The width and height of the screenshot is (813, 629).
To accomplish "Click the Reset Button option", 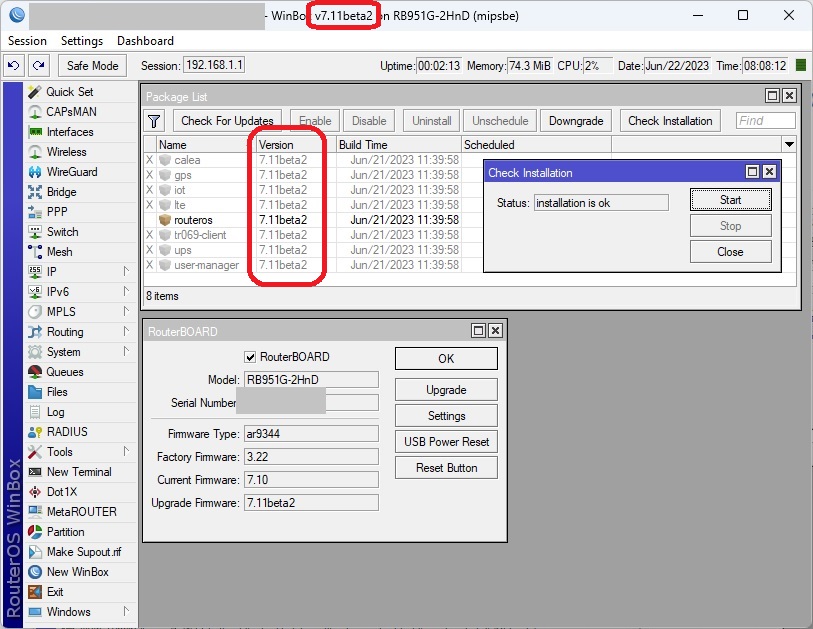I will pos(446,468).
